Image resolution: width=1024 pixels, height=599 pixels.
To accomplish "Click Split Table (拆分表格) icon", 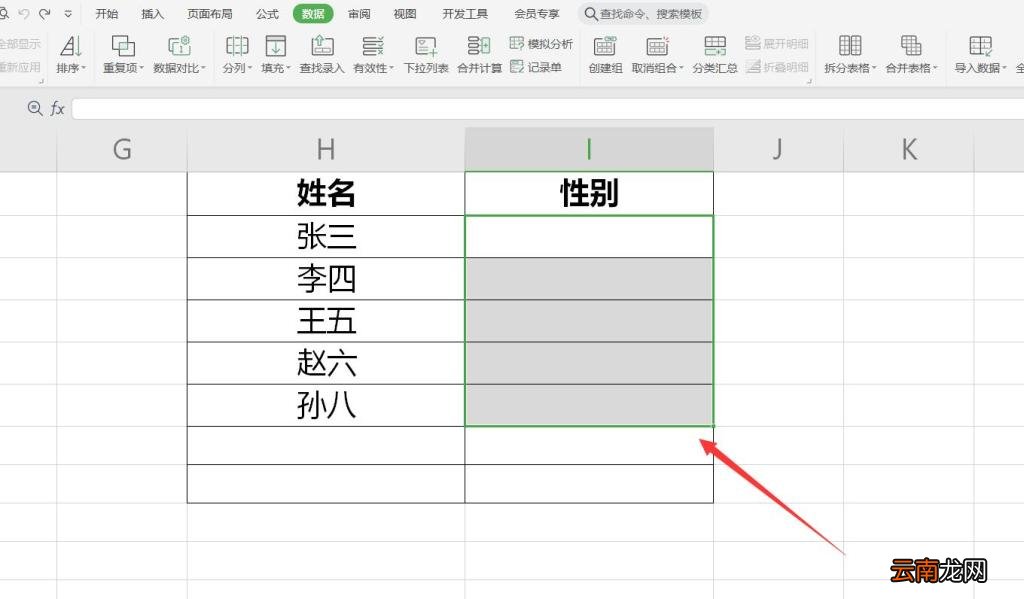I will coord(850,46).
